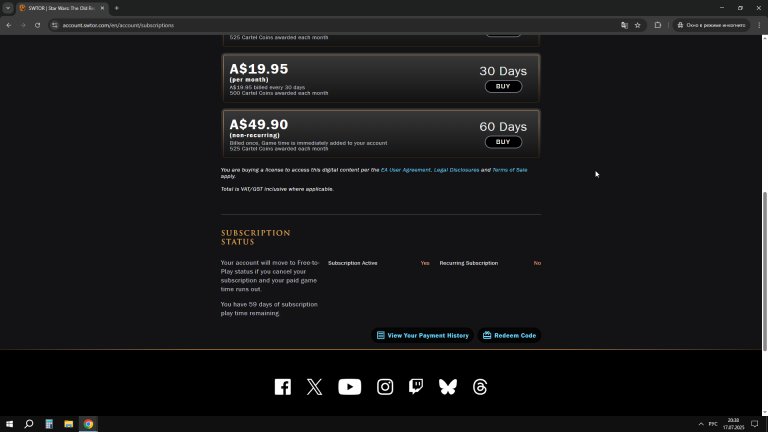The height and width of the screenshot is (432, 768).
Task: Click the Subscription Status heading
Action: click(x=256, y=238)
